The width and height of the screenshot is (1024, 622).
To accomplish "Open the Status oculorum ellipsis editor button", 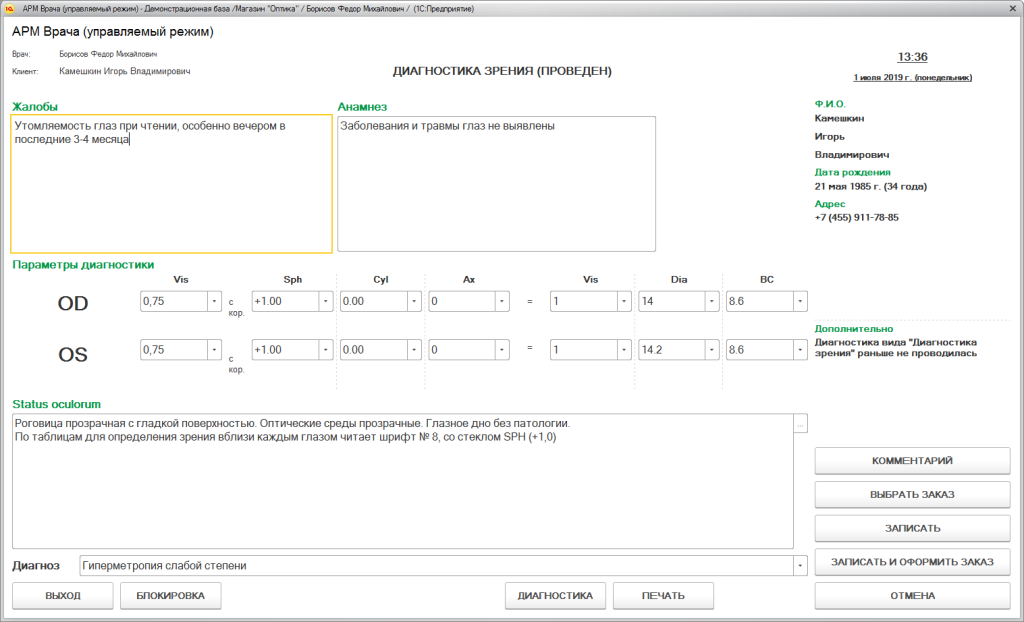I will [x=800, y=425].
